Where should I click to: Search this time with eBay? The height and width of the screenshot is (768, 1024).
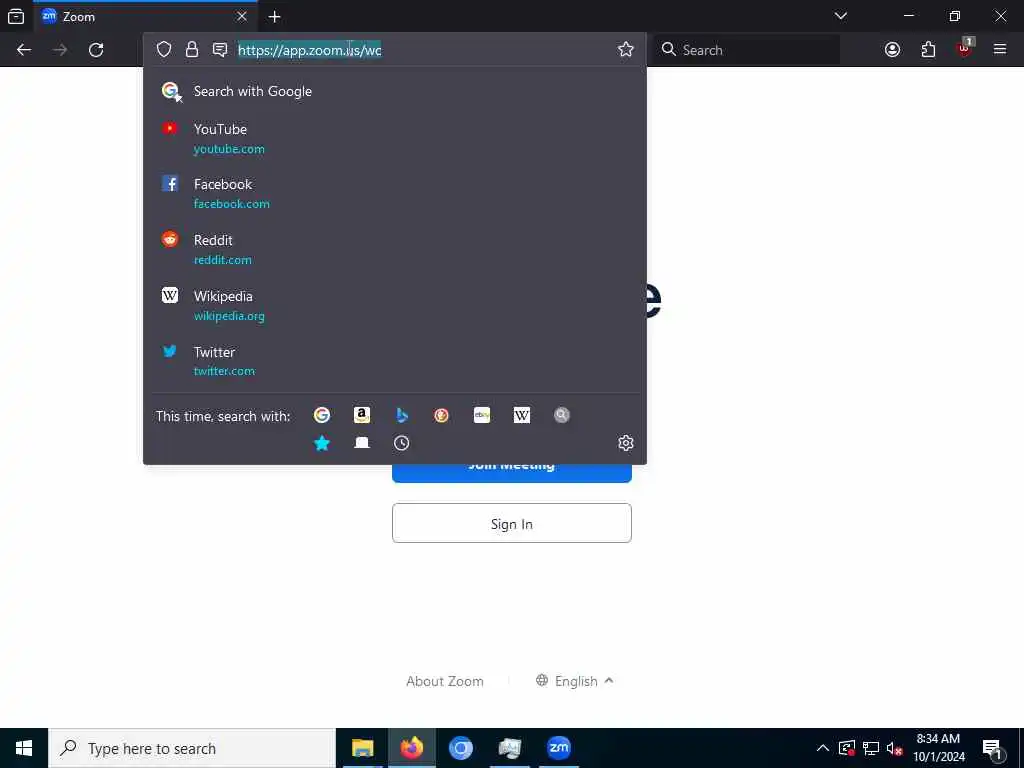click(482, 415)
